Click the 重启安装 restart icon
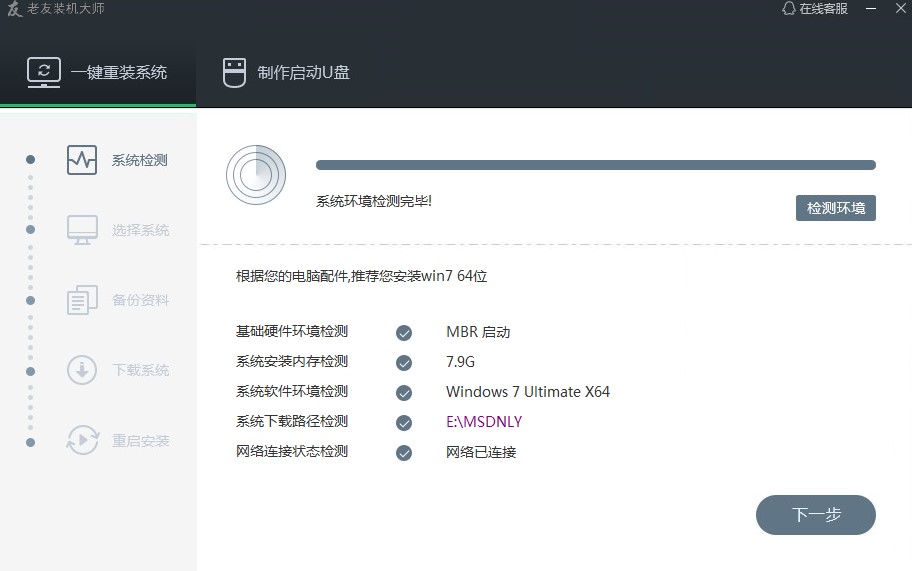The width and height of the screenshot is (912, 571). [82, 440]
